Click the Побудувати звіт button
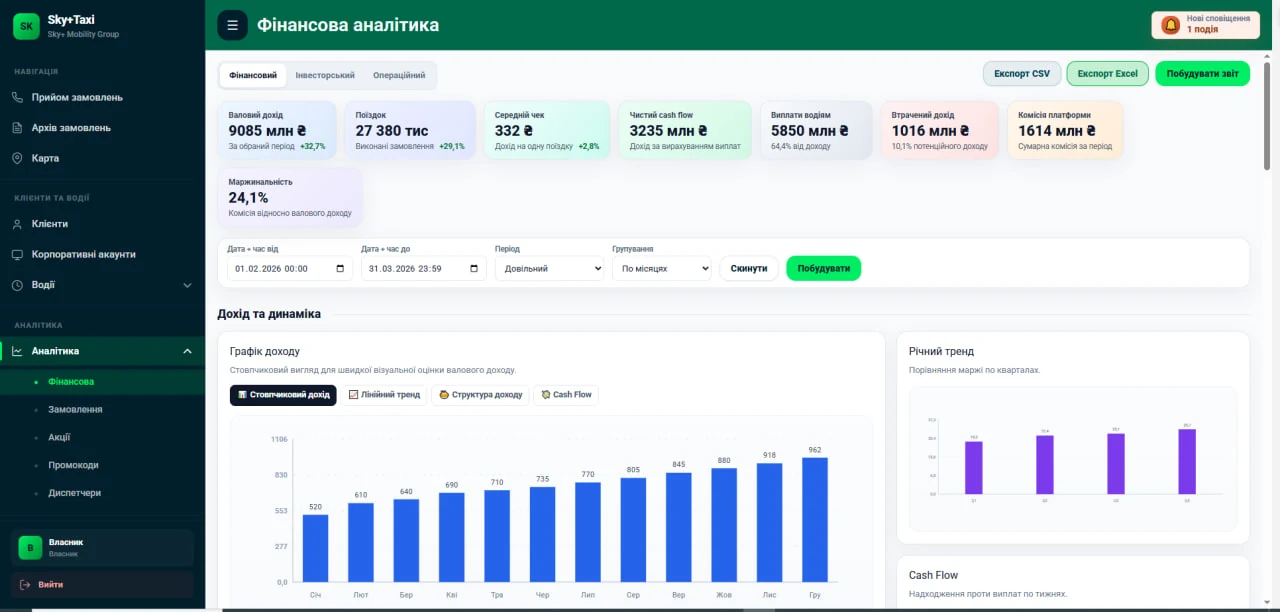Screen dimensions: 1280x612 coord(1202,74)
